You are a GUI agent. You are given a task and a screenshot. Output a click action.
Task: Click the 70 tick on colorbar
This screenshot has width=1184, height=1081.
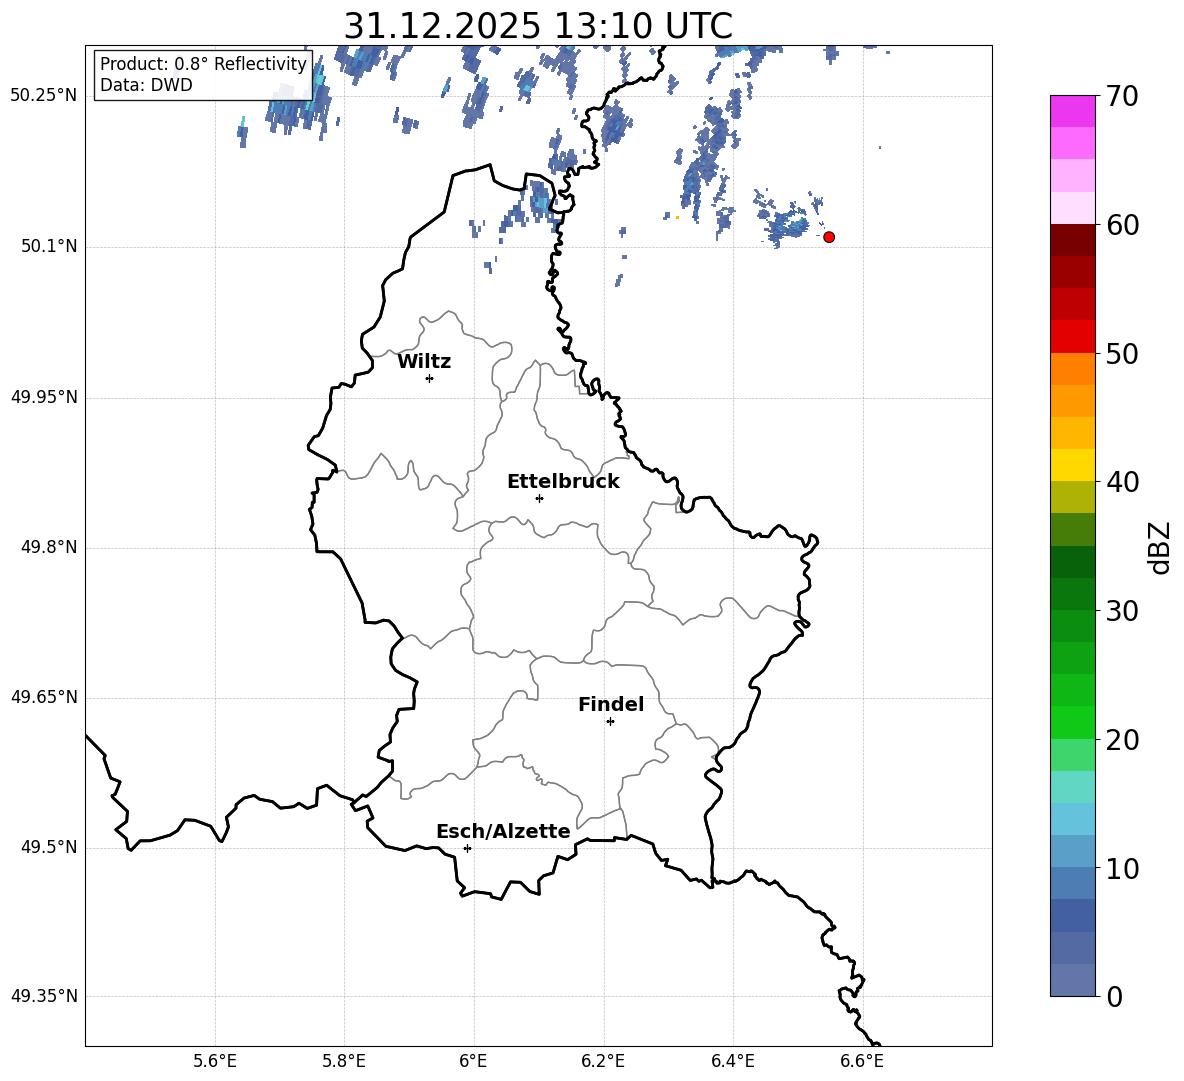pos(1122,96)
